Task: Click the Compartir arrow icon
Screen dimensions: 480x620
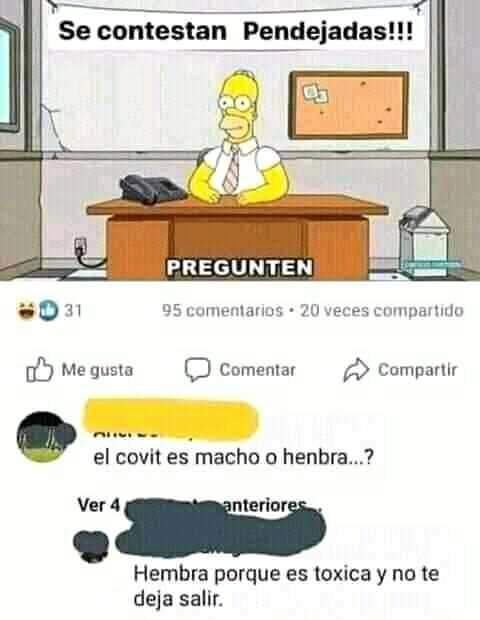Action: (356, 370)
